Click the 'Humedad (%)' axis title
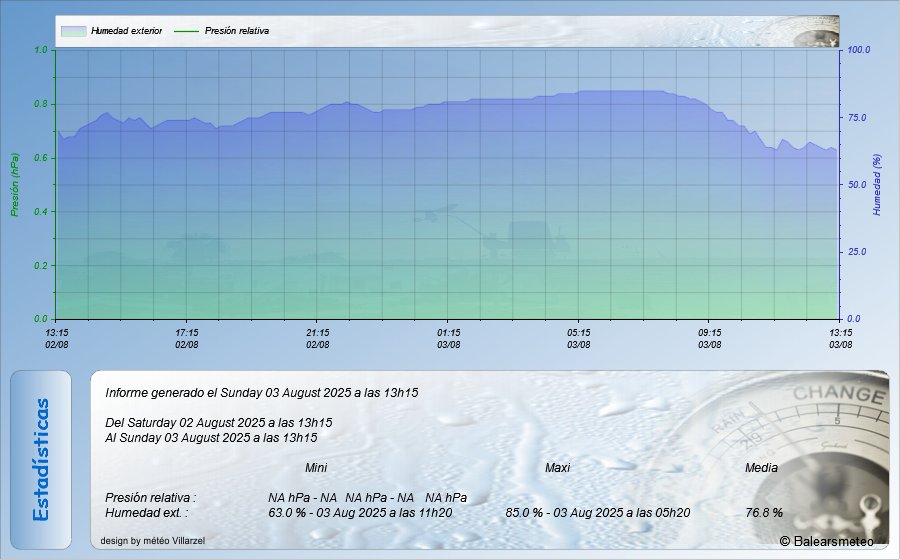The width and height of the screenshot is (900, 560). tap(876, 185)
